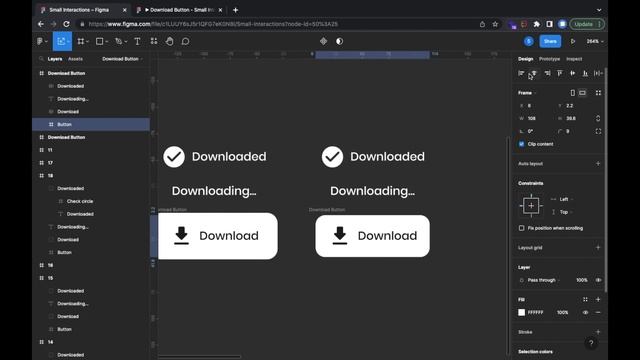The height and width of the screenshot is (360, 640).
Task: Add a fill with the plus icon
Action: (x=598, y=300)
